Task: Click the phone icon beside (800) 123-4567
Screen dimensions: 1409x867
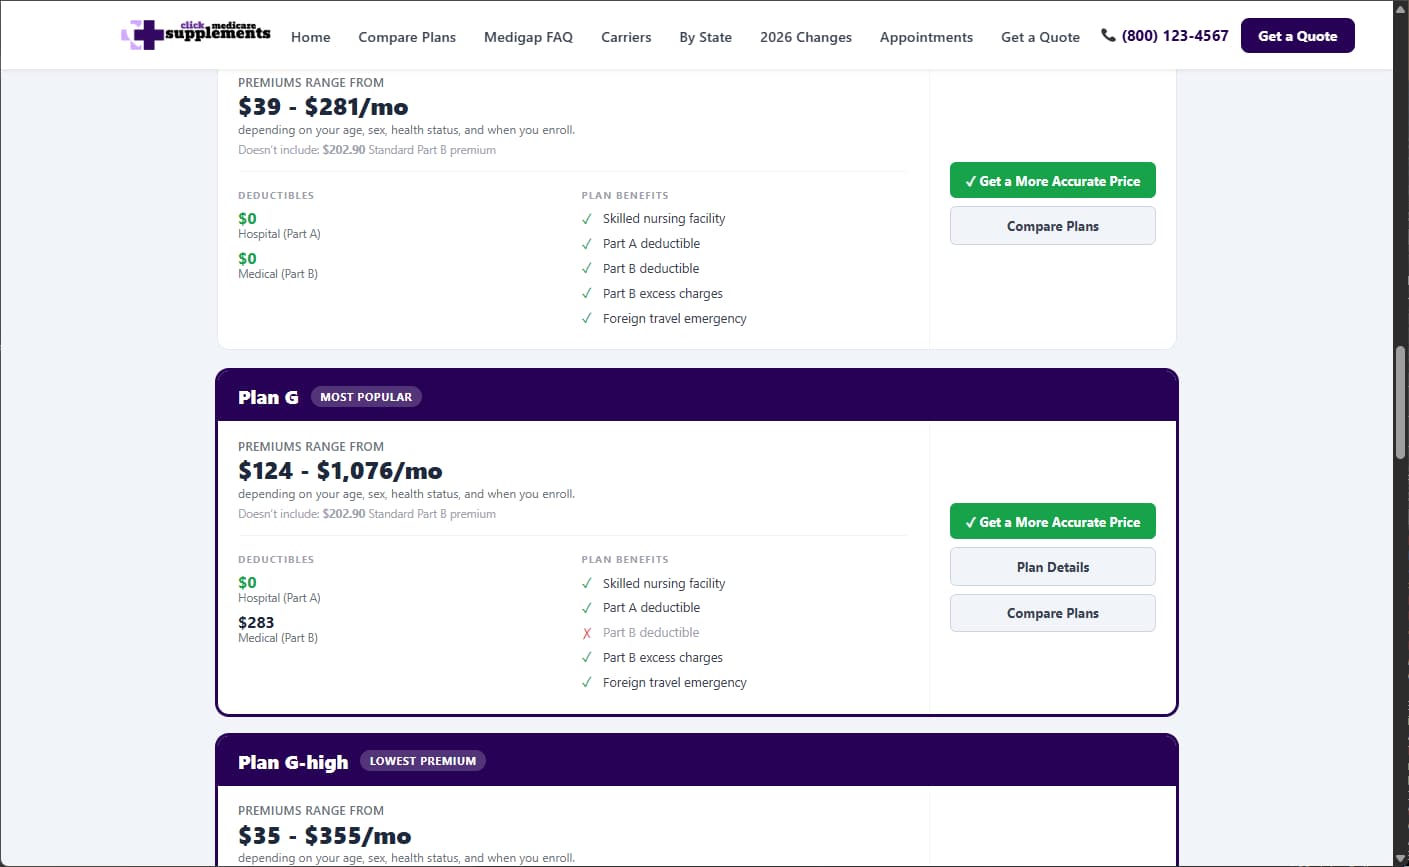Action: click(1108, 35)
